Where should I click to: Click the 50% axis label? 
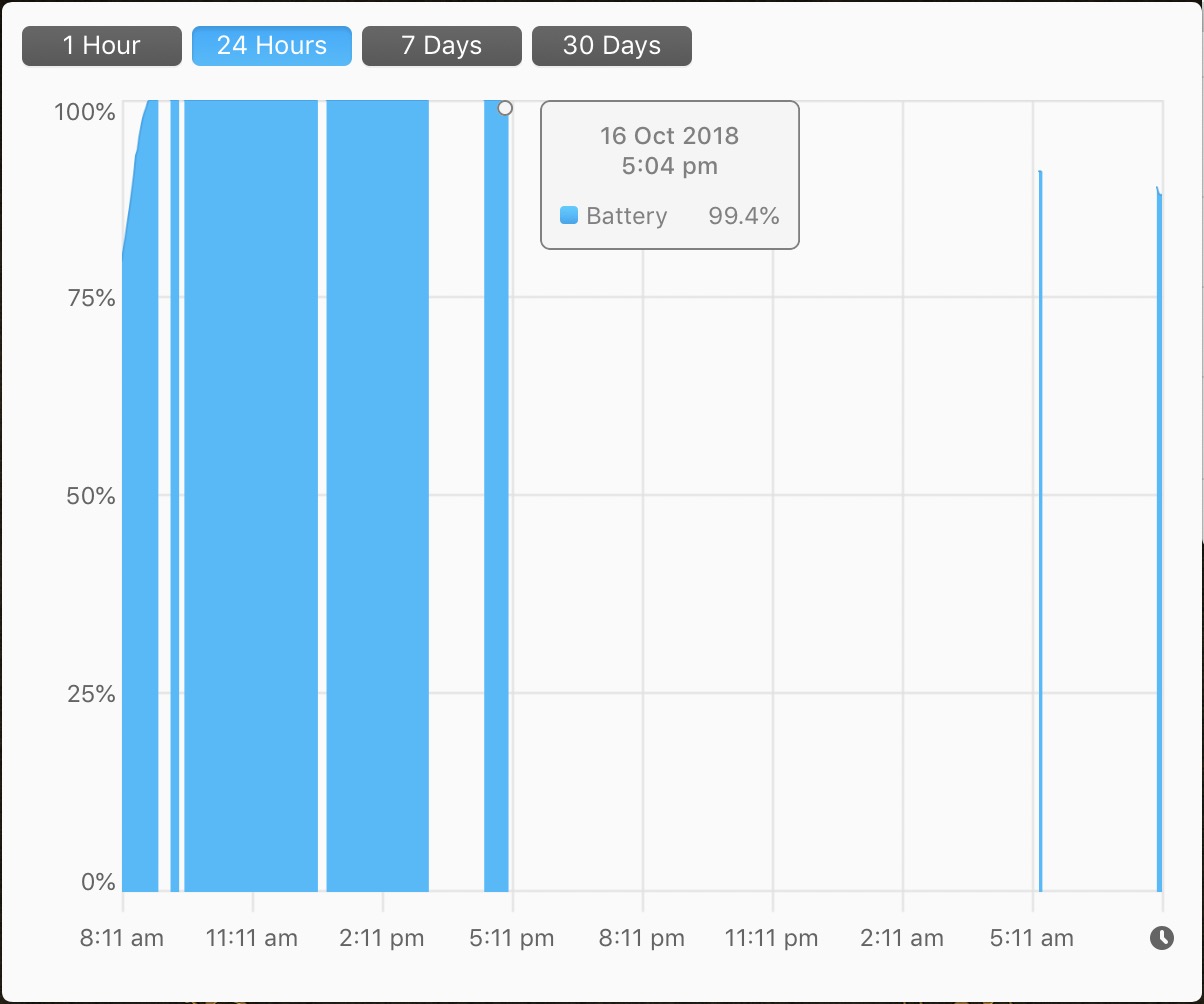[91, 496]
